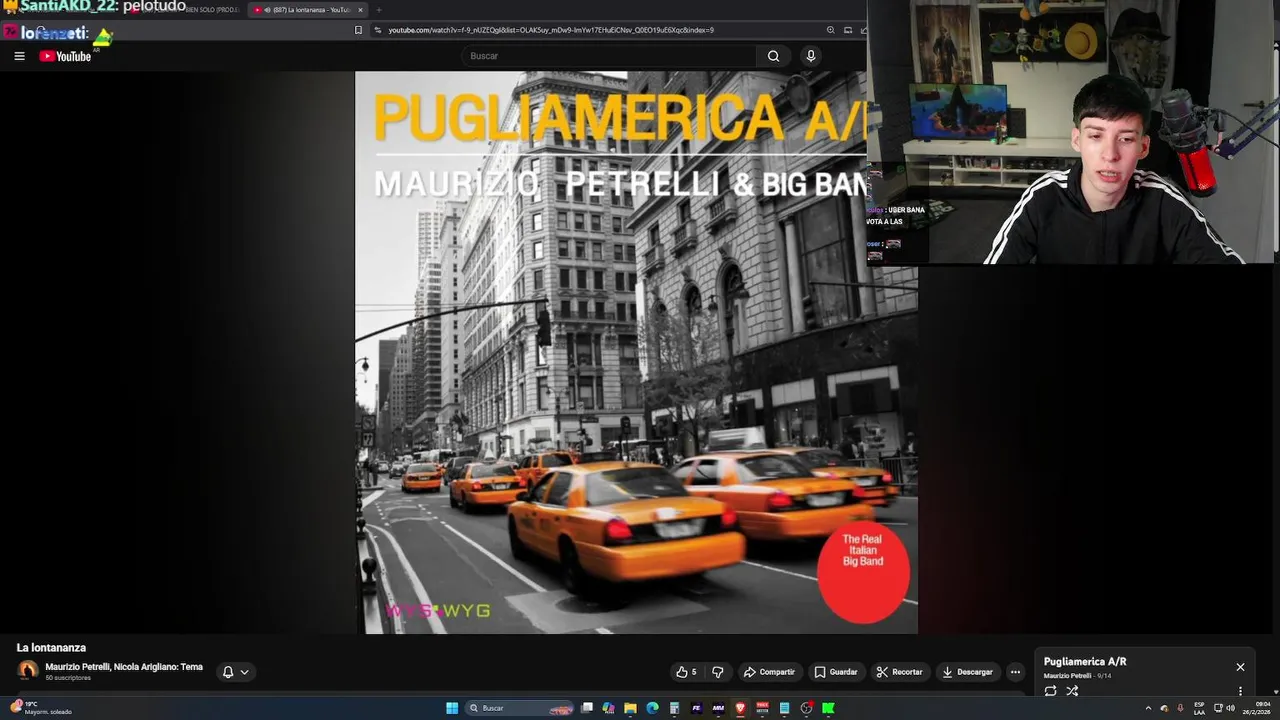Toggle playlist shuffle in Pugliamerica A/R panel
This screenshot has width=1280, height=720.
tap(1072, 691)
